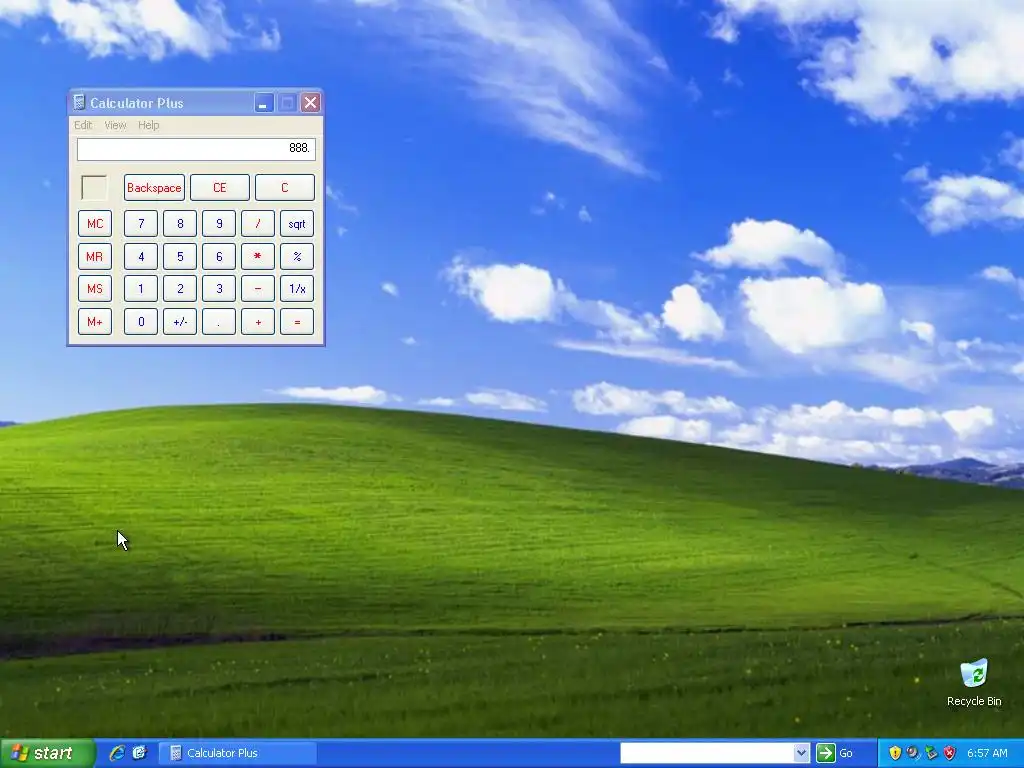Image resolution: width=1024 pixels, height=768 pixels.
Task: Launch Internet Explorer from Quick Launch
Action: pos(117,753)
